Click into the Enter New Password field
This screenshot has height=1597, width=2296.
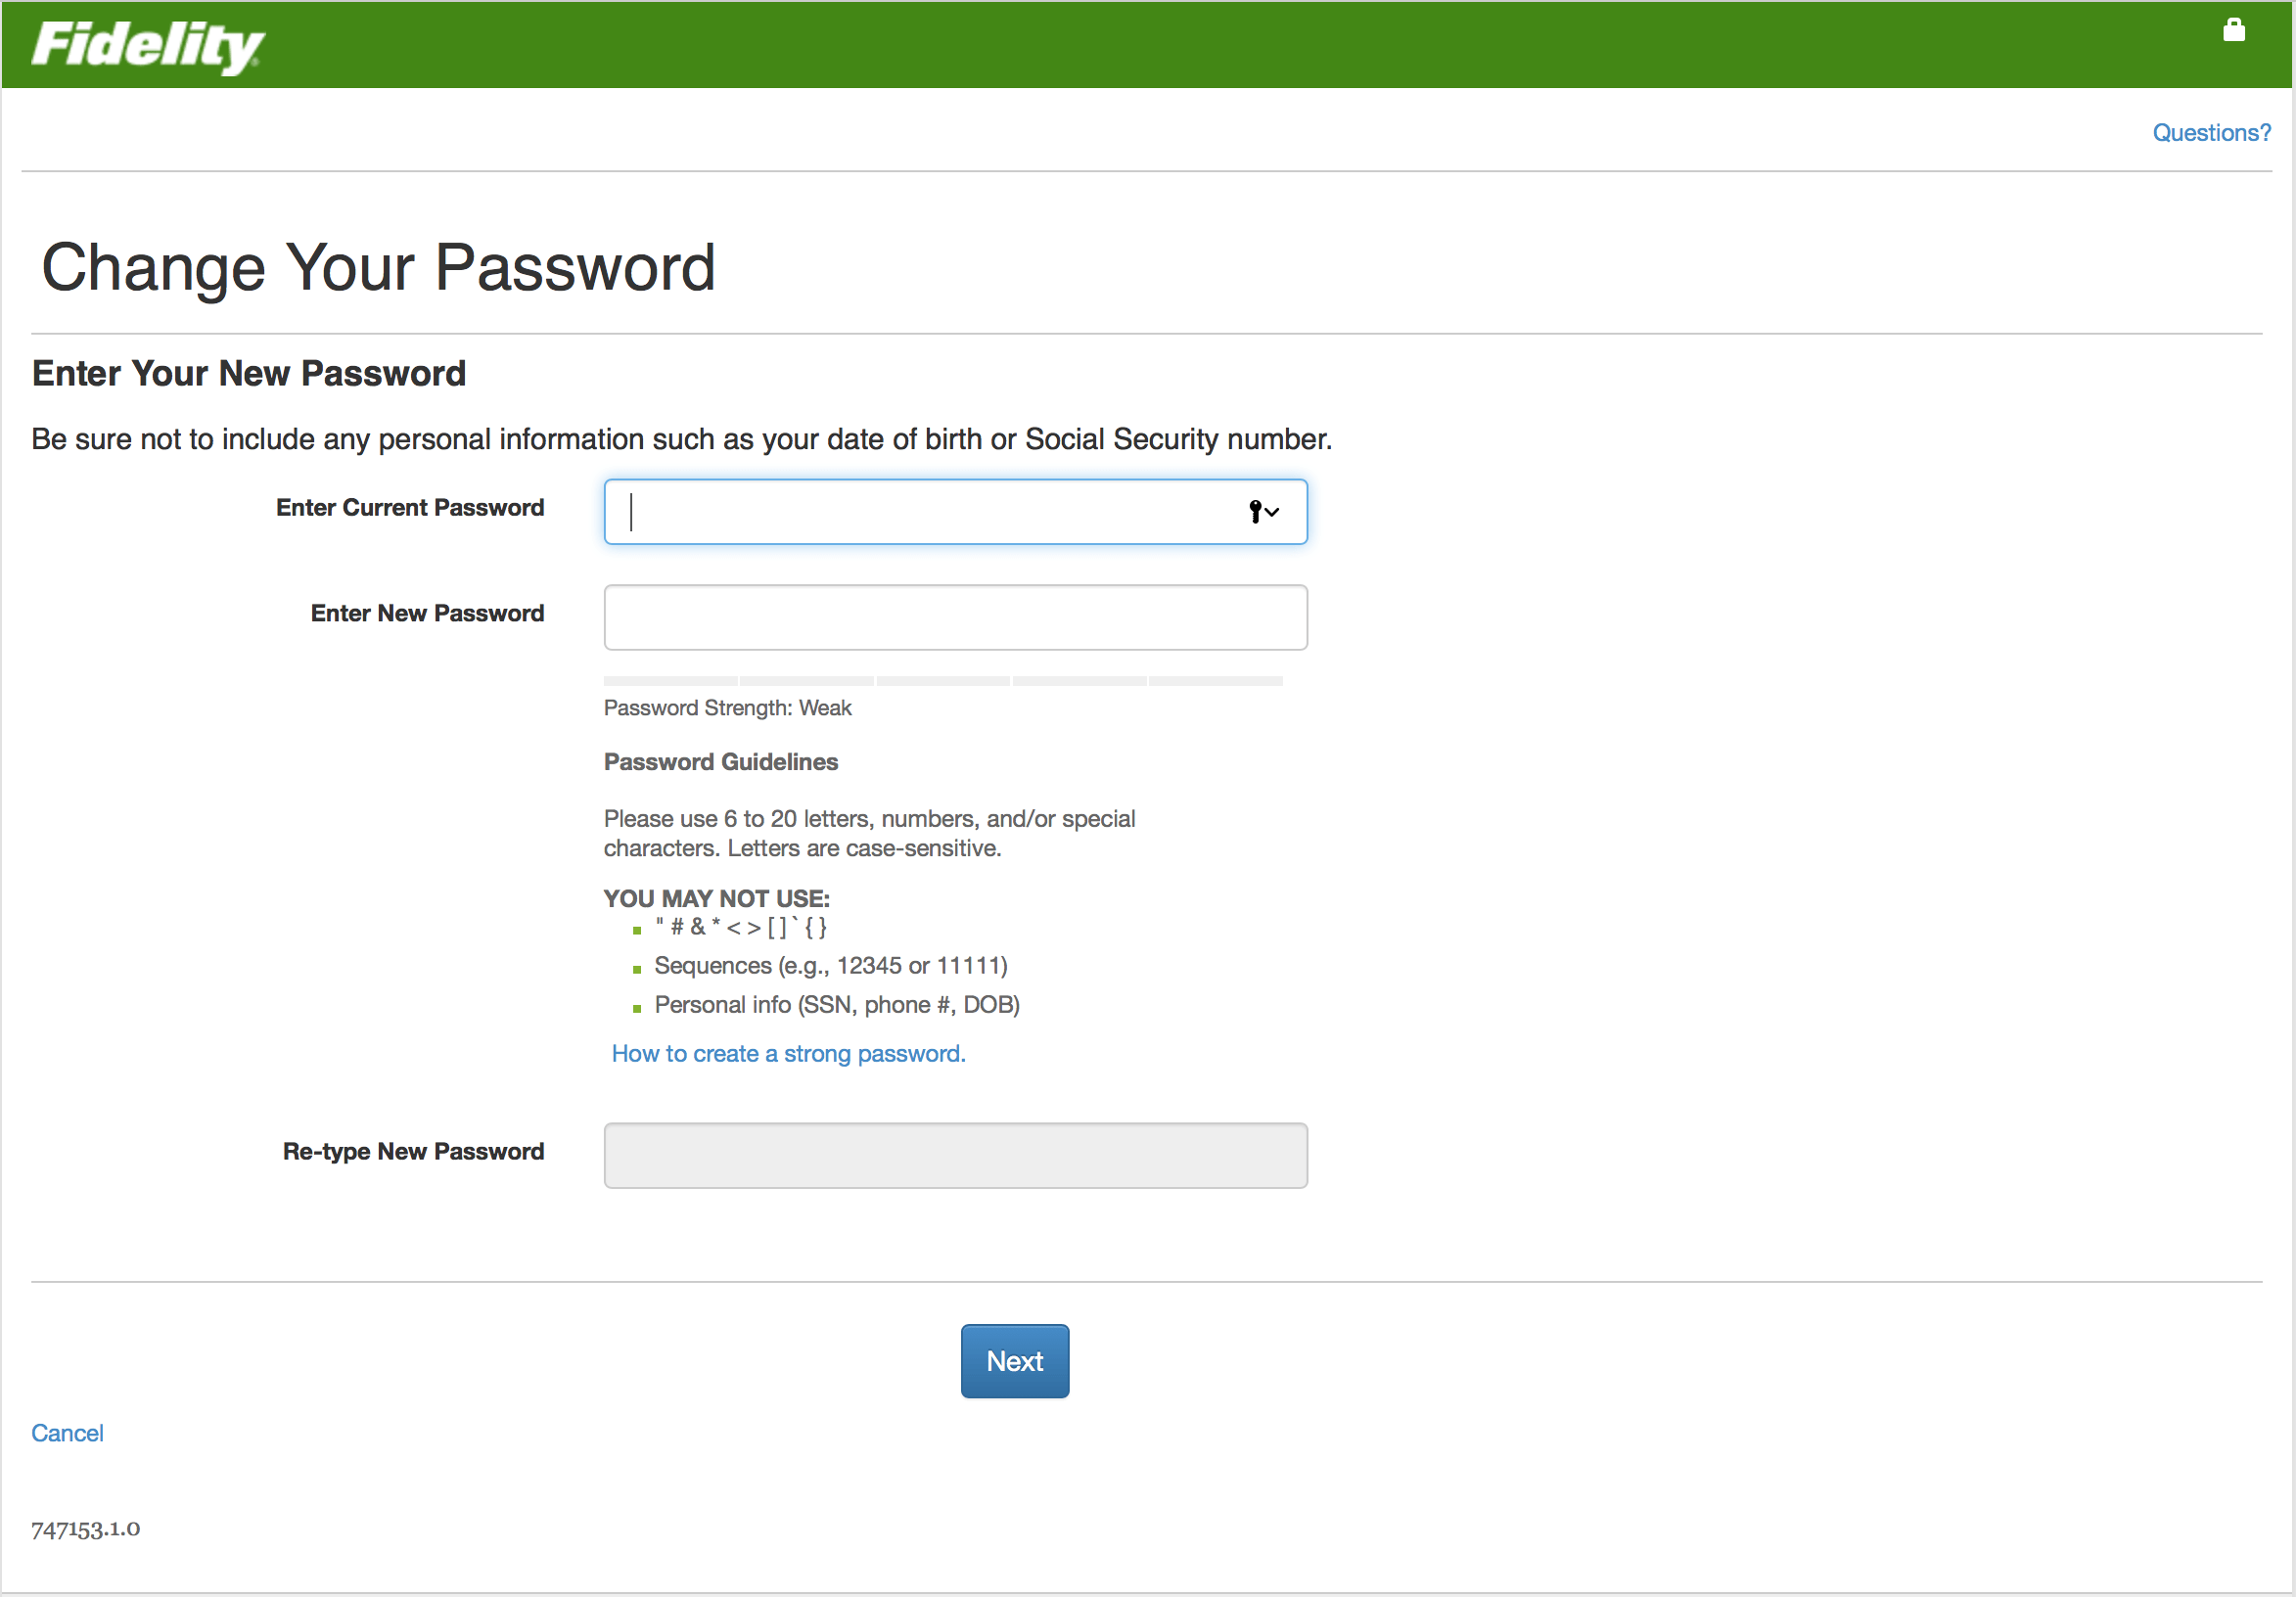tap(955, 618)
